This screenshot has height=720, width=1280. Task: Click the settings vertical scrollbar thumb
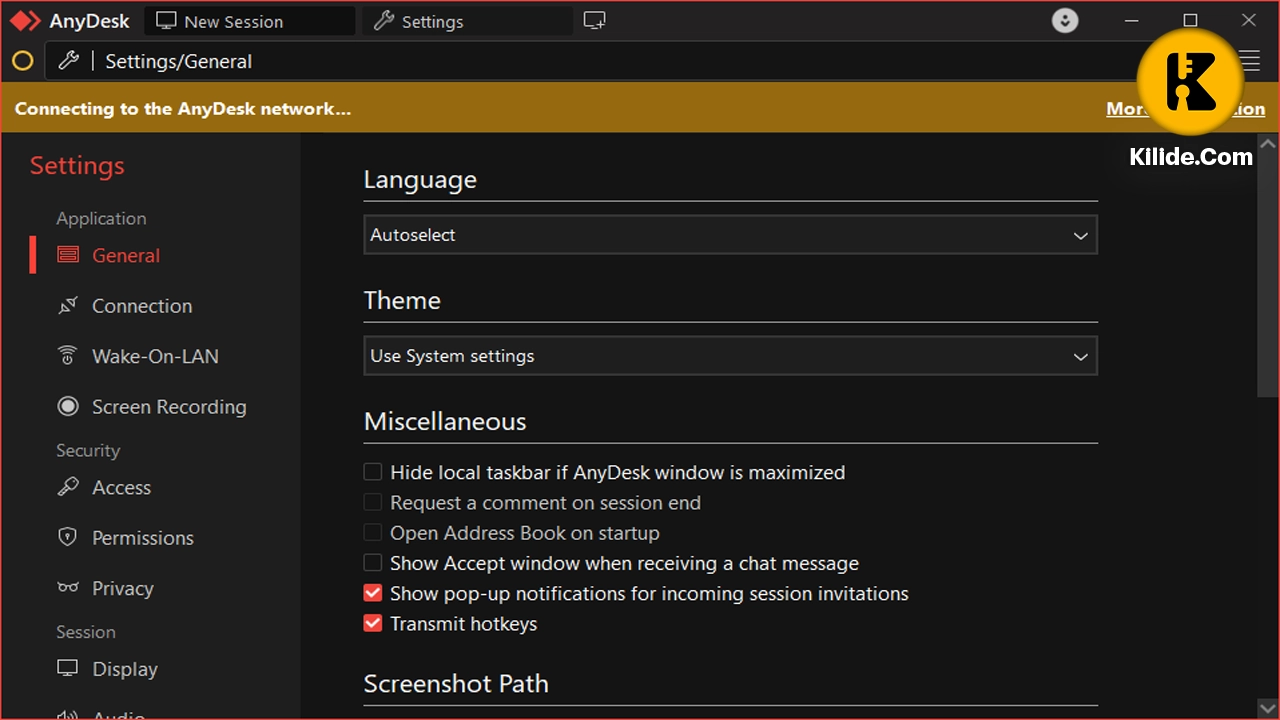click(1267, 275)
